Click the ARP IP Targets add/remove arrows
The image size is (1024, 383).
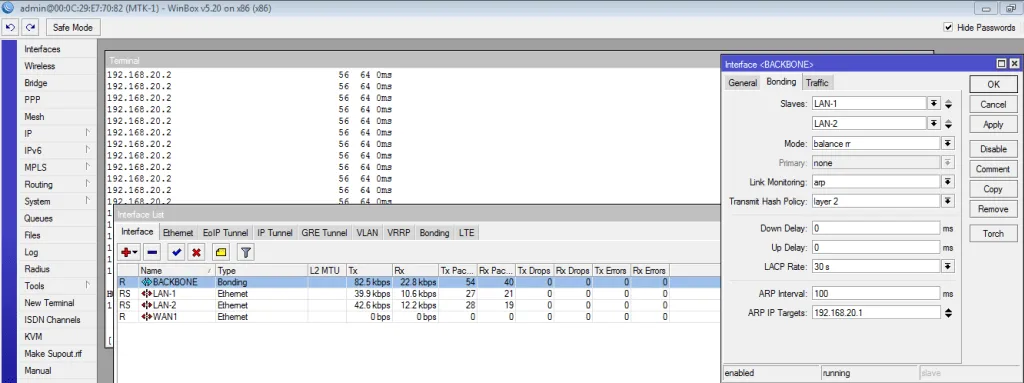pyautogui.click(x=948, y=313)
